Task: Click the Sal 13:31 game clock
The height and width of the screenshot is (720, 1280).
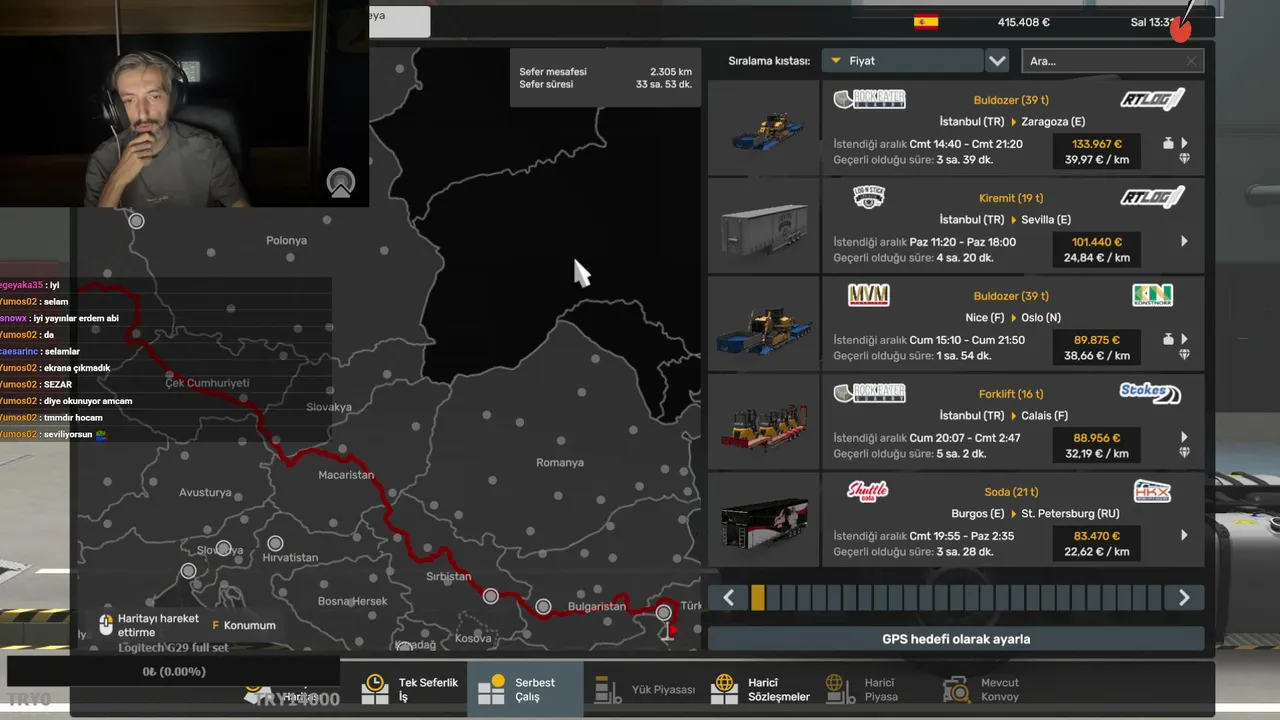Action: coord(1152,22)
